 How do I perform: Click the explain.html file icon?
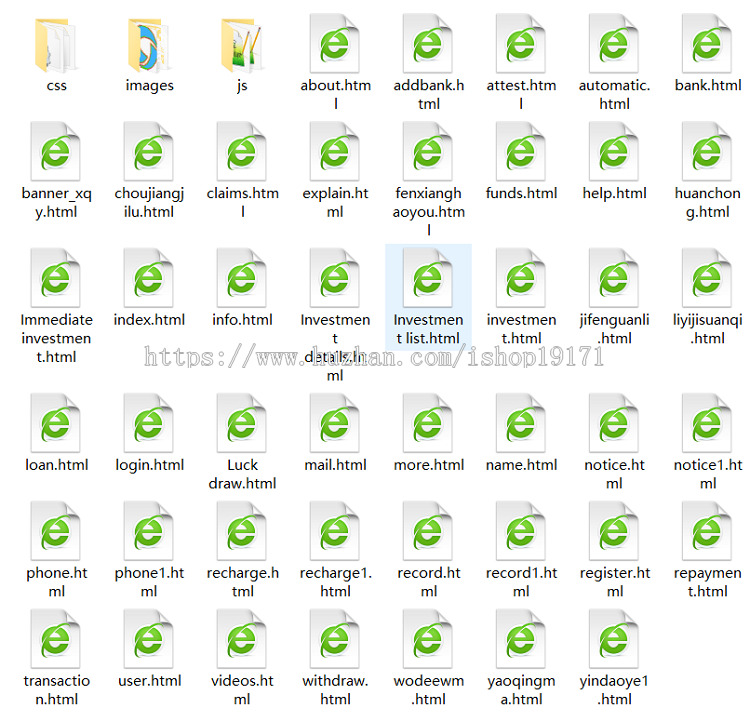pos(334,152)
